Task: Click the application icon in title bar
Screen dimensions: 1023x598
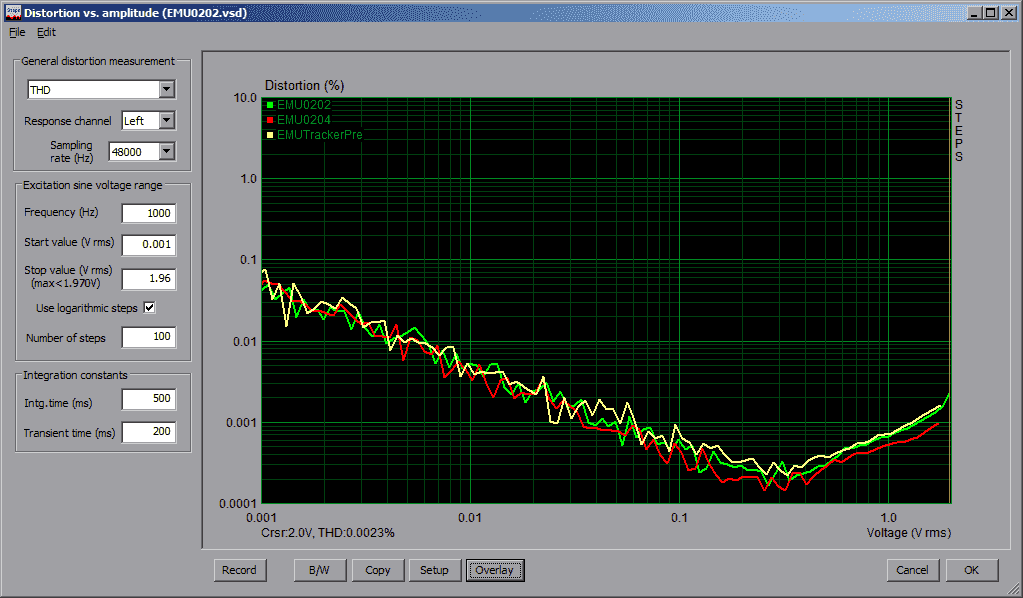Action: coord(11,12)
